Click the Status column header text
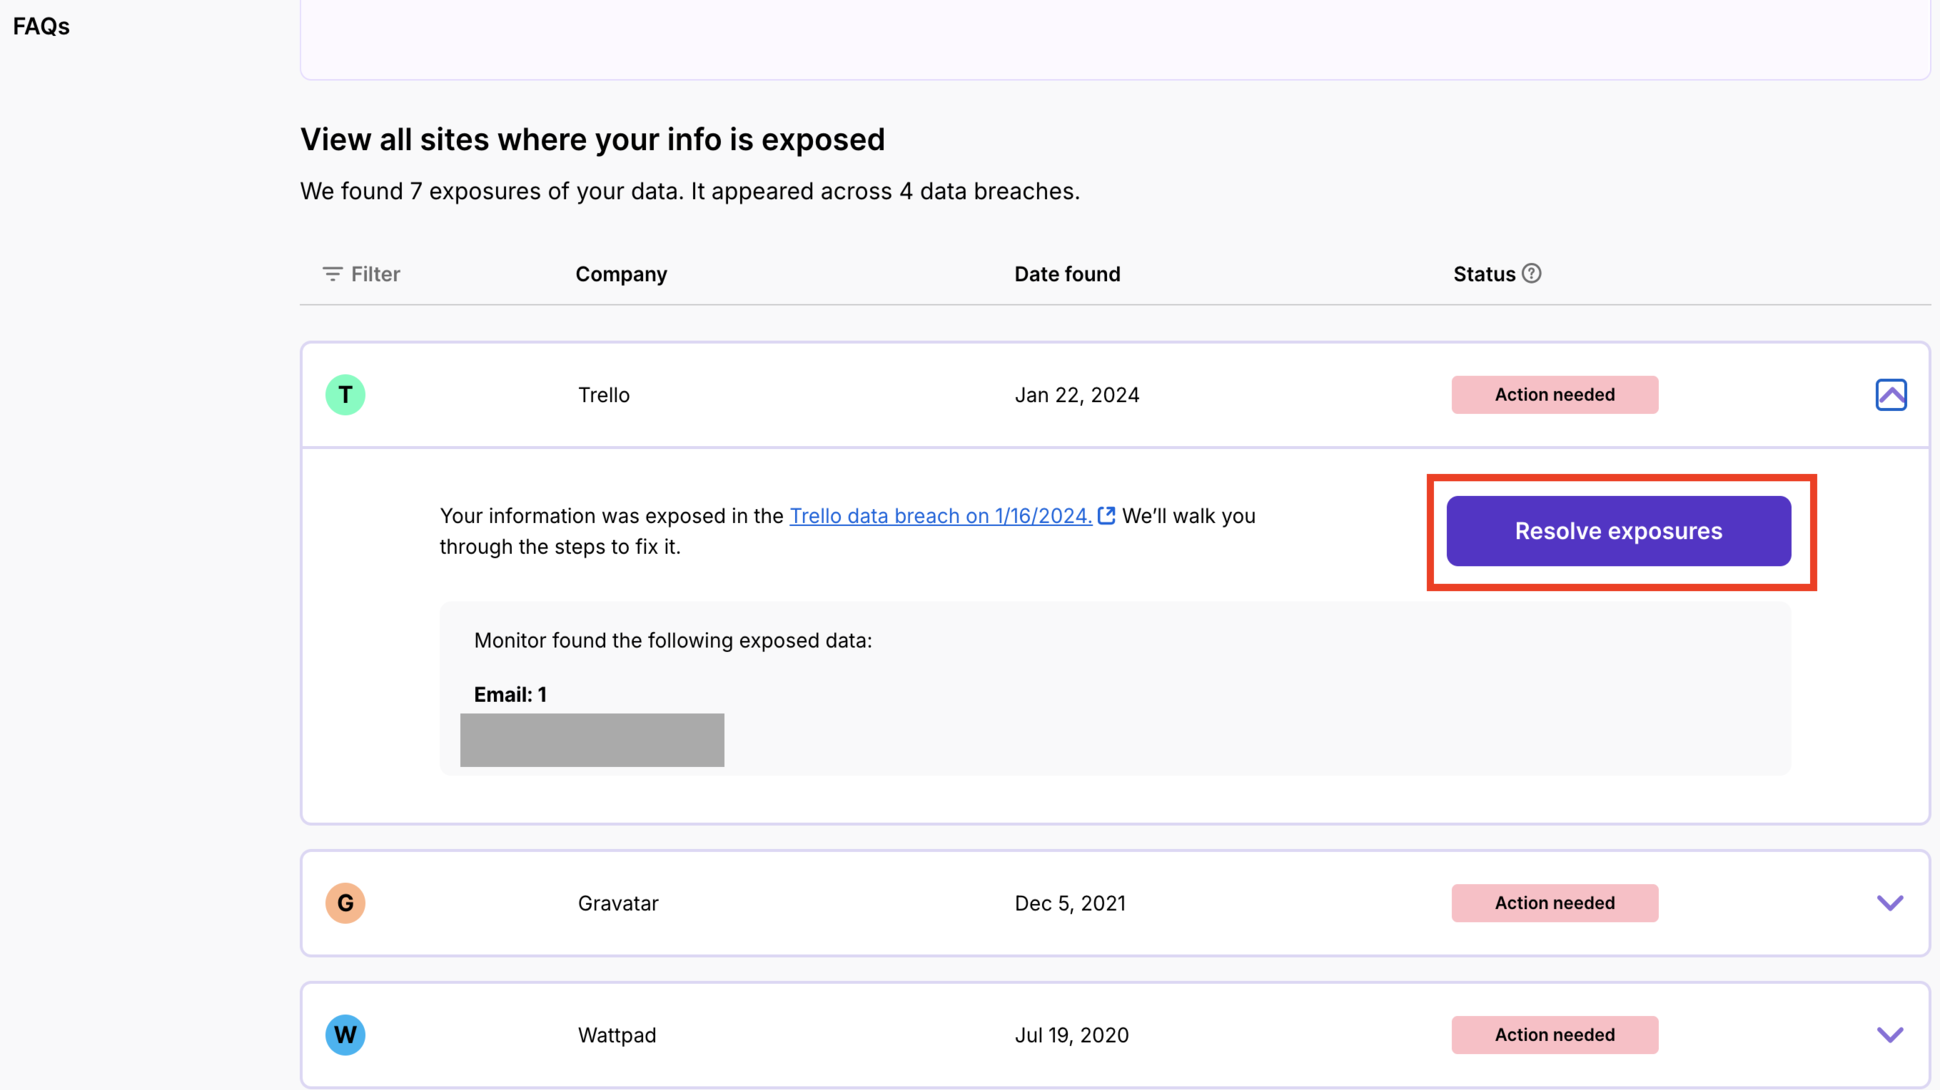The width and height of the screenshot is (1940, 1090). pyautogui.click(x=1484, y=274)
